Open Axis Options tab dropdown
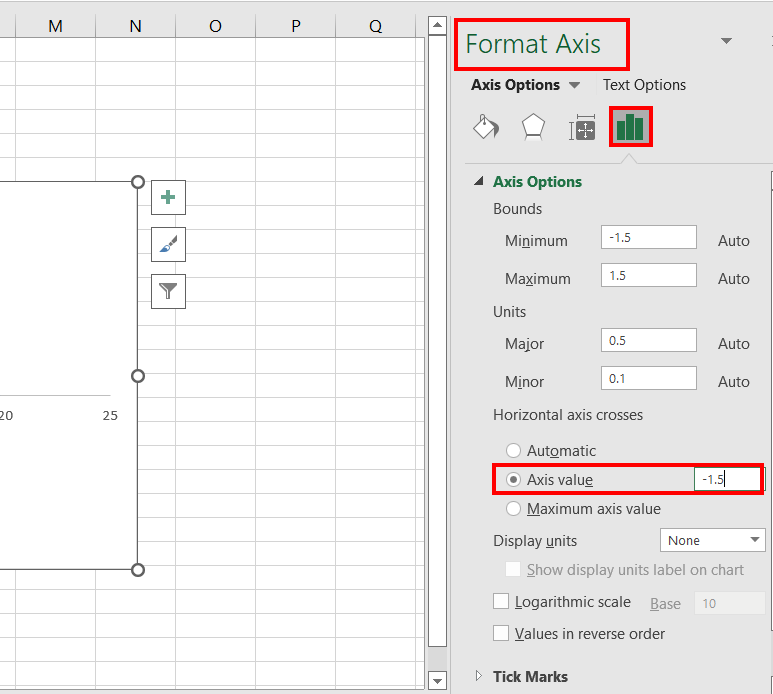Viewport: 773px width, 694px height. pos(574,85)
